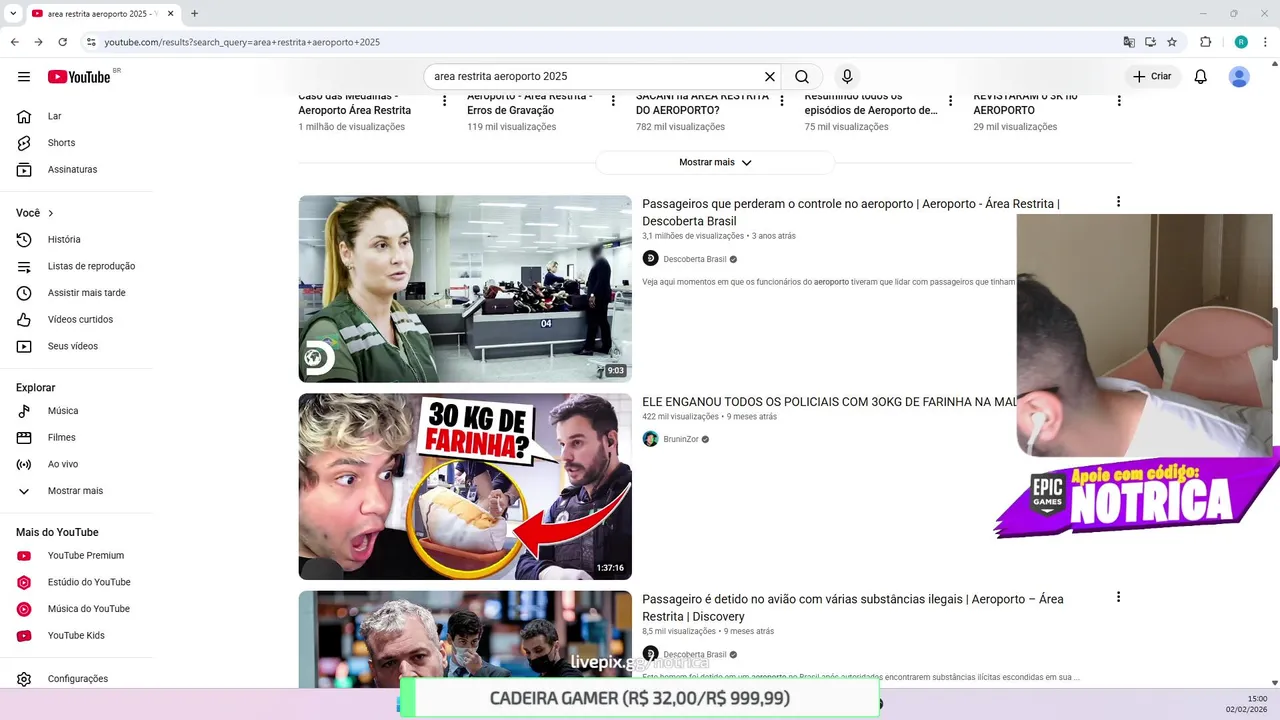The image size is (1280, 720).
Task: Bookmark this page with star
Action: pyautogui.click(x=1172, y=42)
